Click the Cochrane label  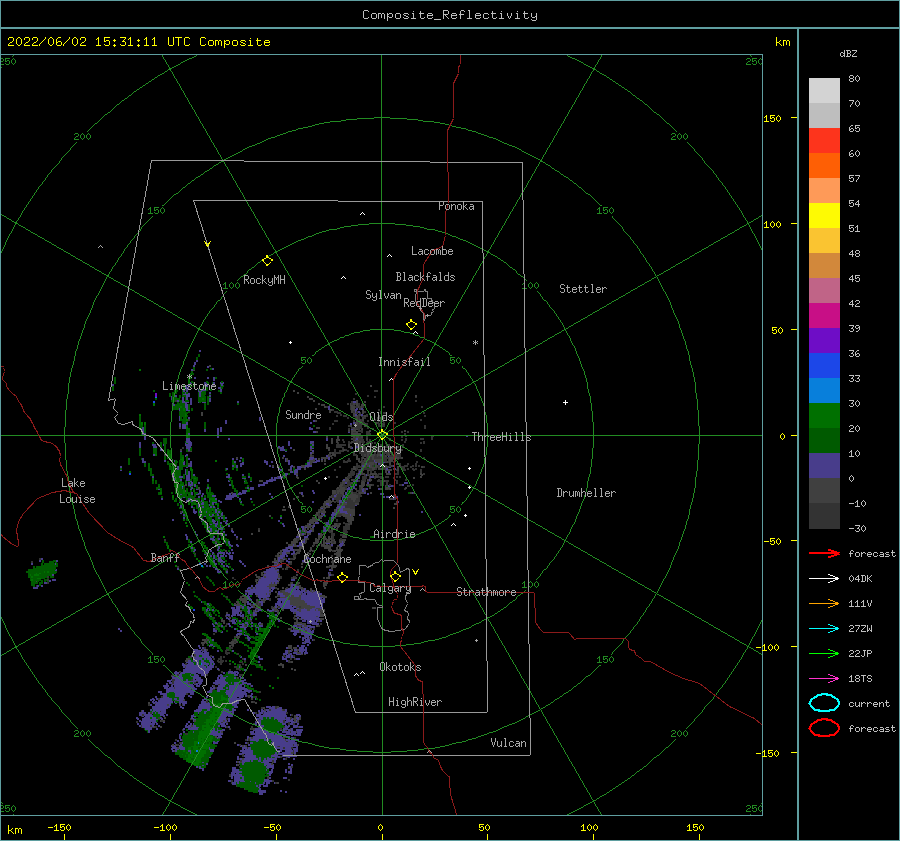click(x=327, y=559)
